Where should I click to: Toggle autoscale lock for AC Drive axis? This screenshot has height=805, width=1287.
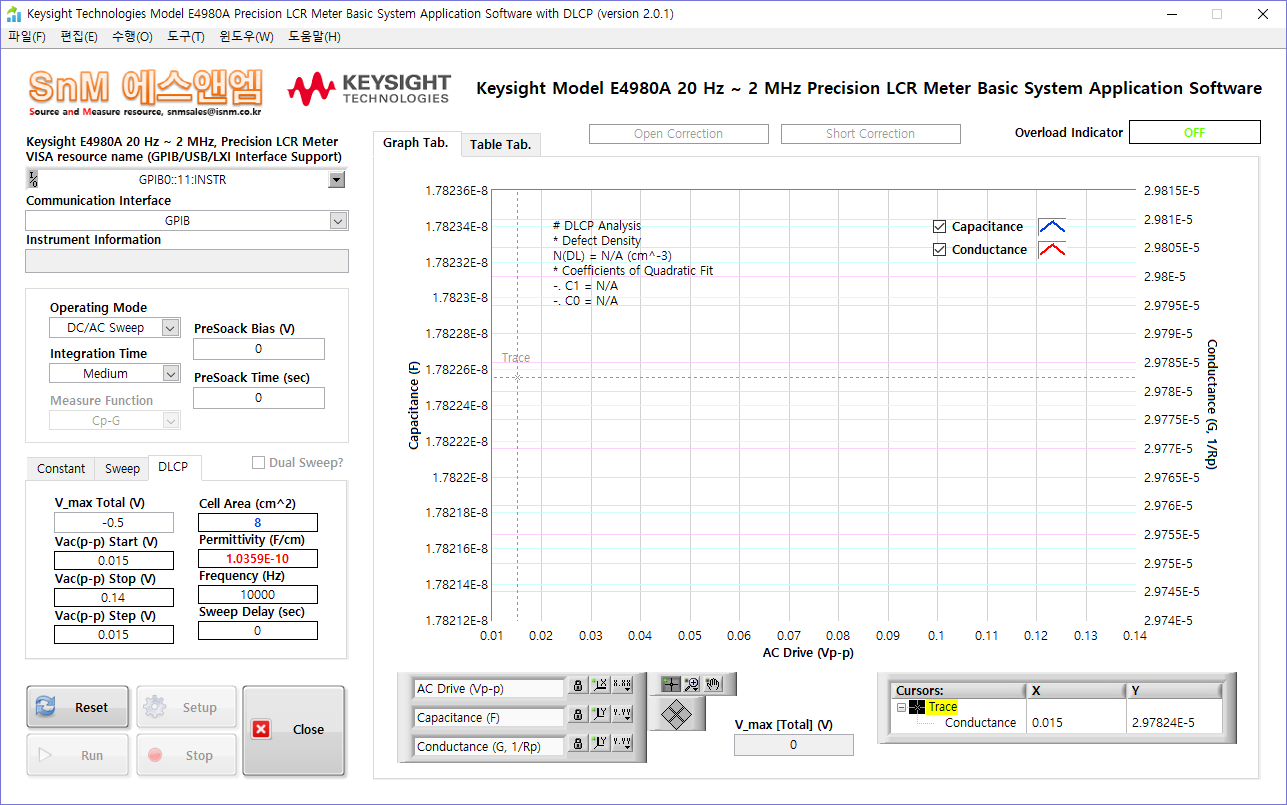click(578, 686)
